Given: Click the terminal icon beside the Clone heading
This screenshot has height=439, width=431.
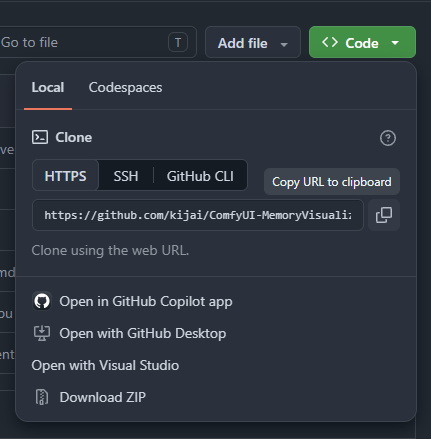Looking at the screenshot, I should pyautogui.click(x=40, y=137).
